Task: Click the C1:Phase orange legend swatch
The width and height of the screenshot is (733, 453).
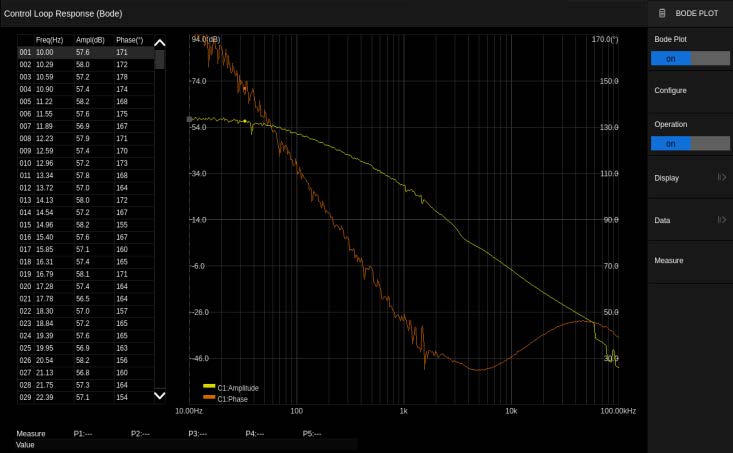Action: pyautogui.click(x=209, y=398)
